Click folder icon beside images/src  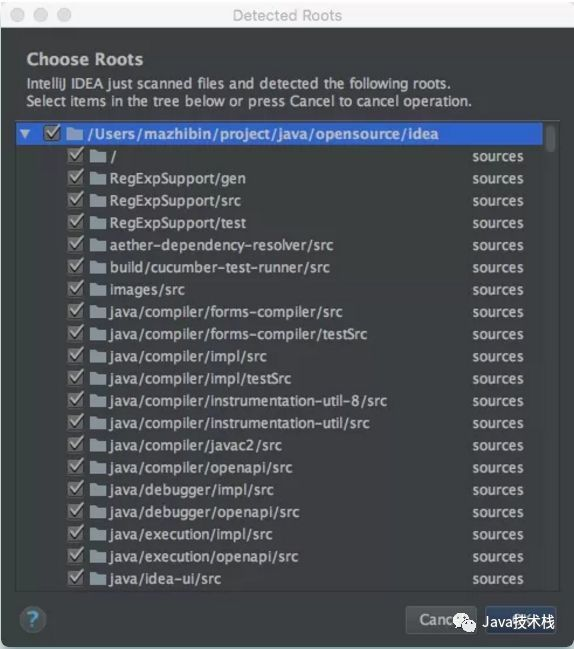98,290
